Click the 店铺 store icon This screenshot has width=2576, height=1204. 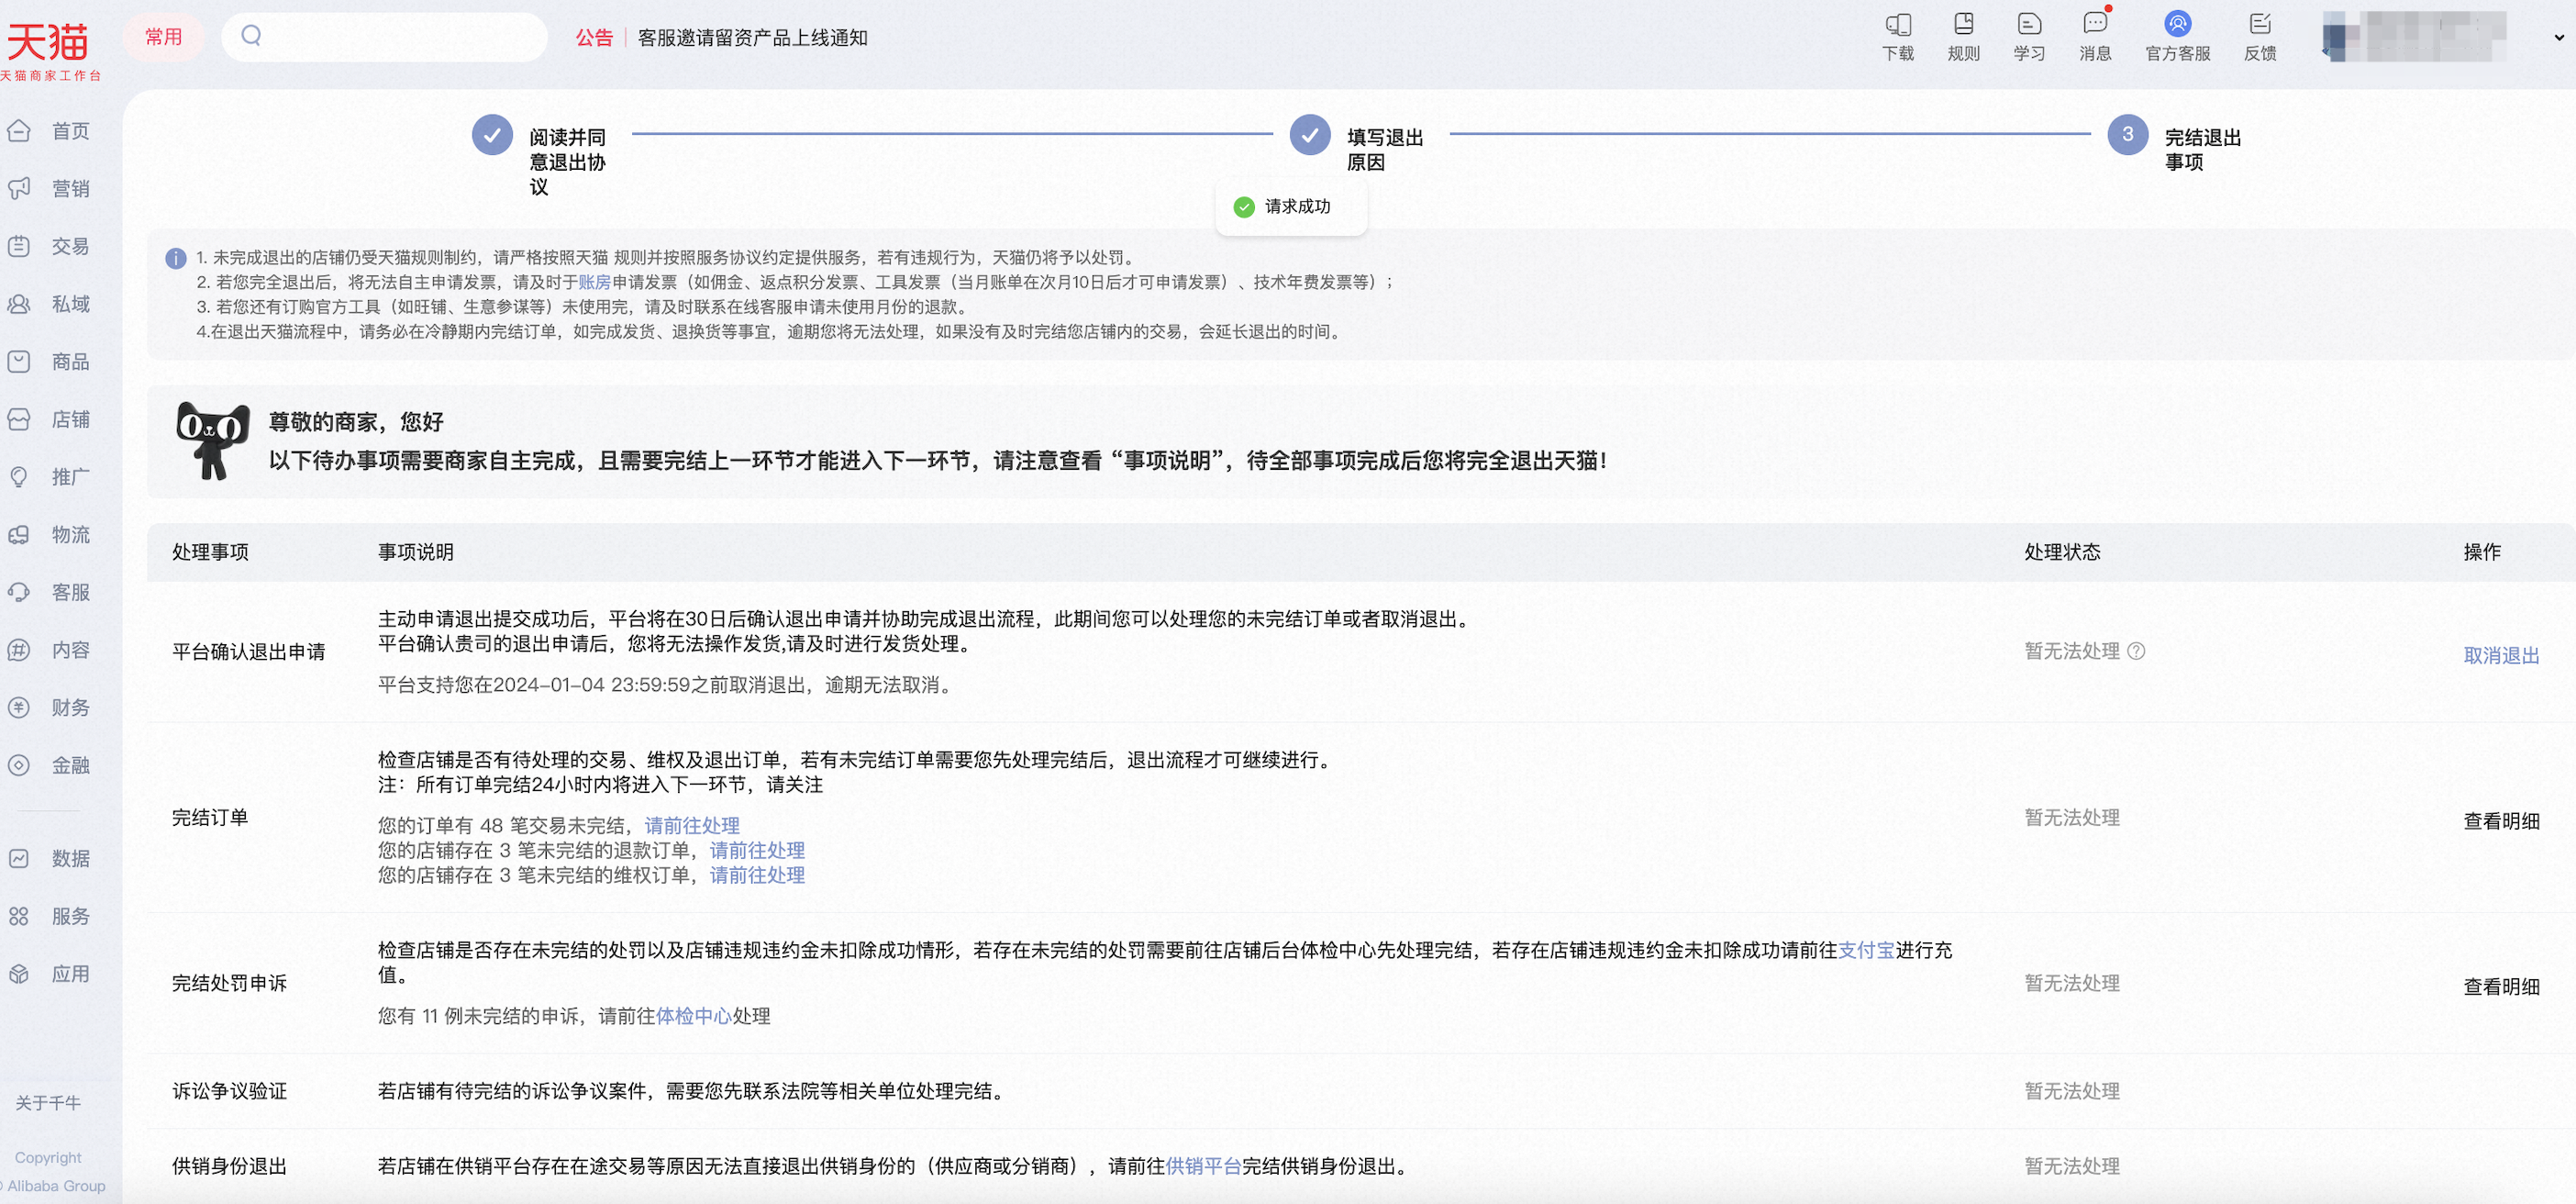(x=19, y=419)
